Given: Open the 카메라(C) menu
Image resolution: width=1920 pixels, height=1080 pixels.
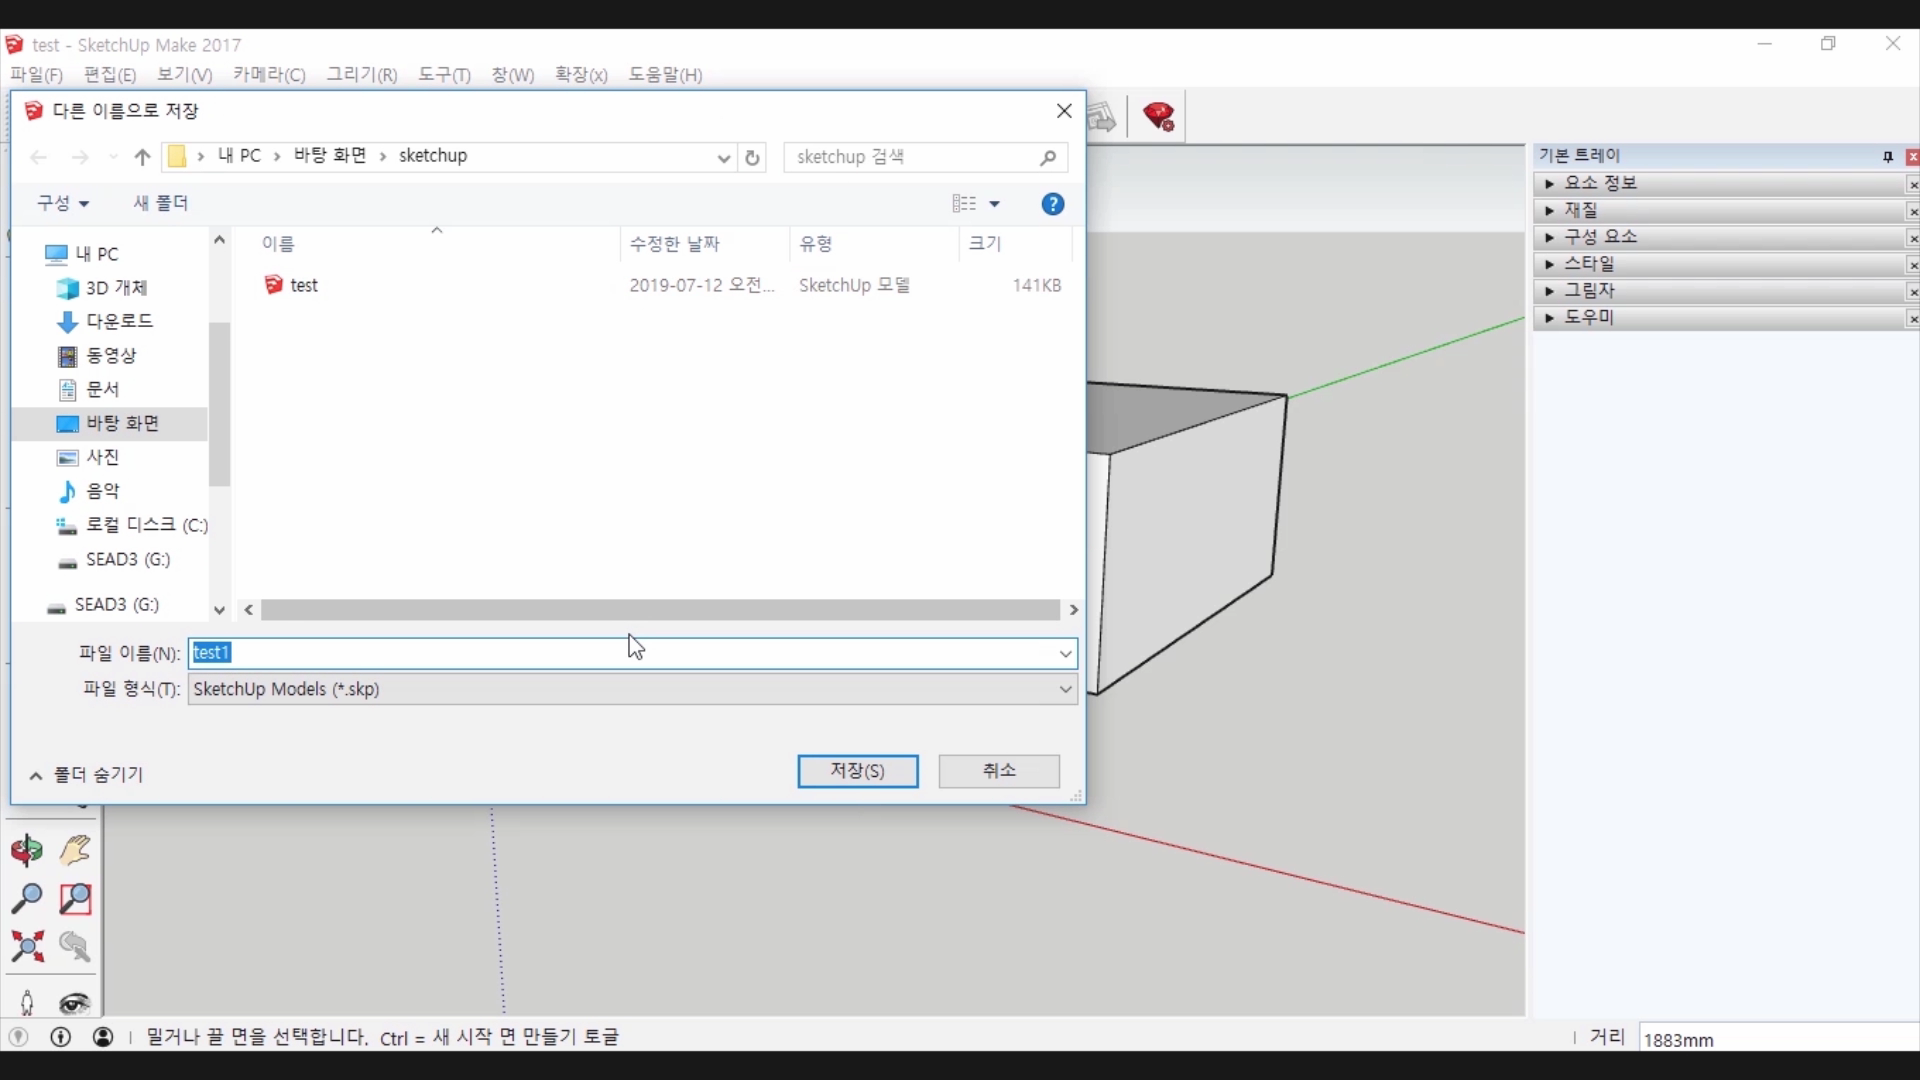Looking at the screenshot, I should (268, 75).
